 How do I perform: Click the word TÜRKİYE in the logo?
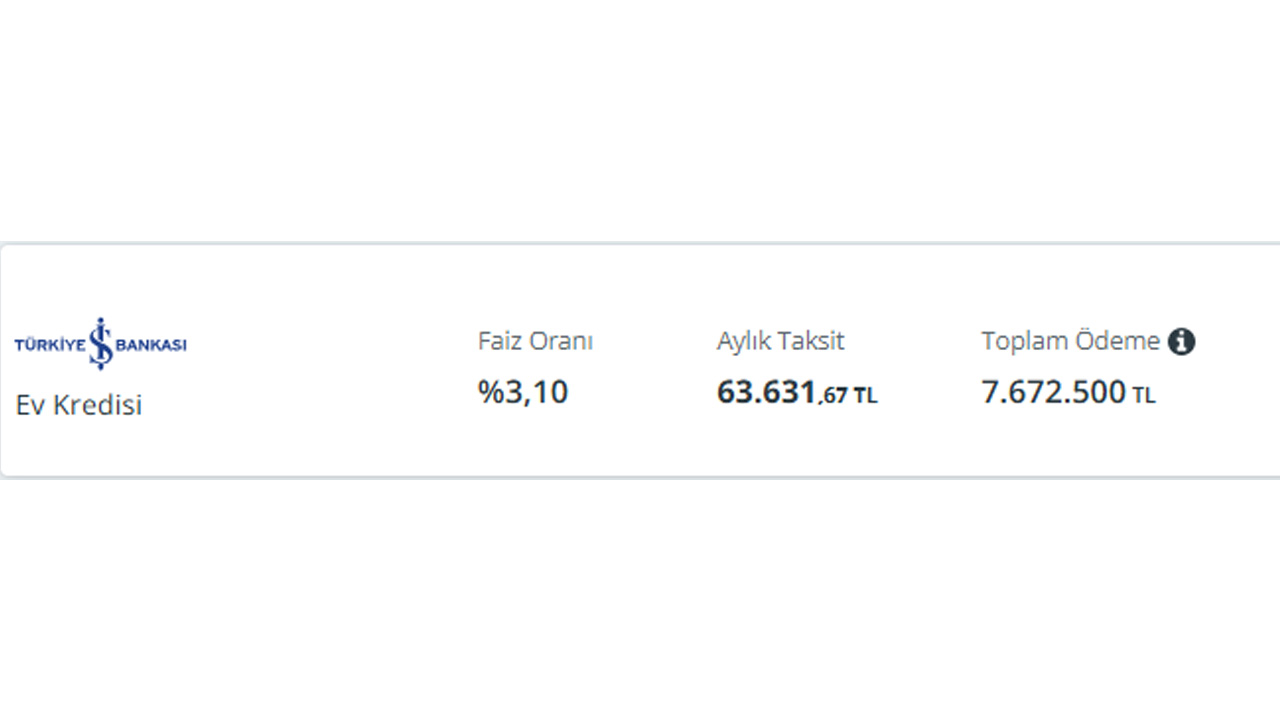[x=50, y=345]
